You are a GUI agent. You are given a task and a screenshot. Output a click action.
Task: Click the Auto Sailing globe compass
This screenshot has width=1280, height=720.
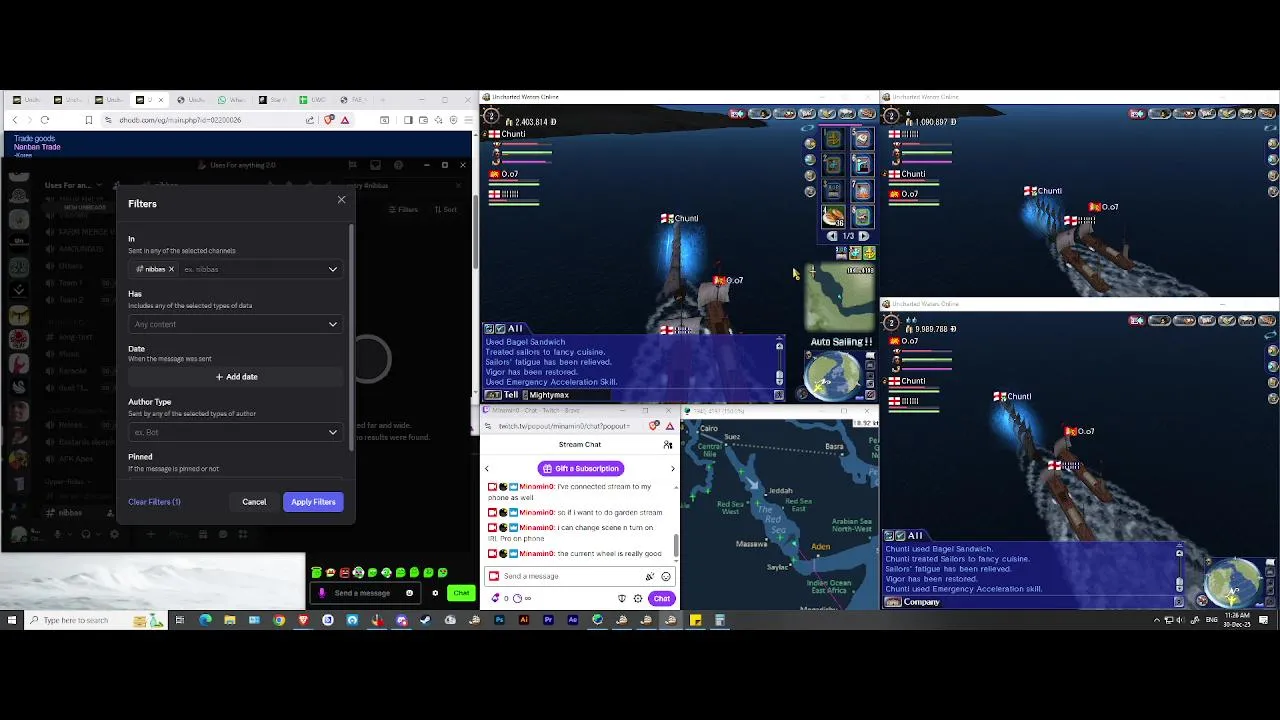pos(833,375)
